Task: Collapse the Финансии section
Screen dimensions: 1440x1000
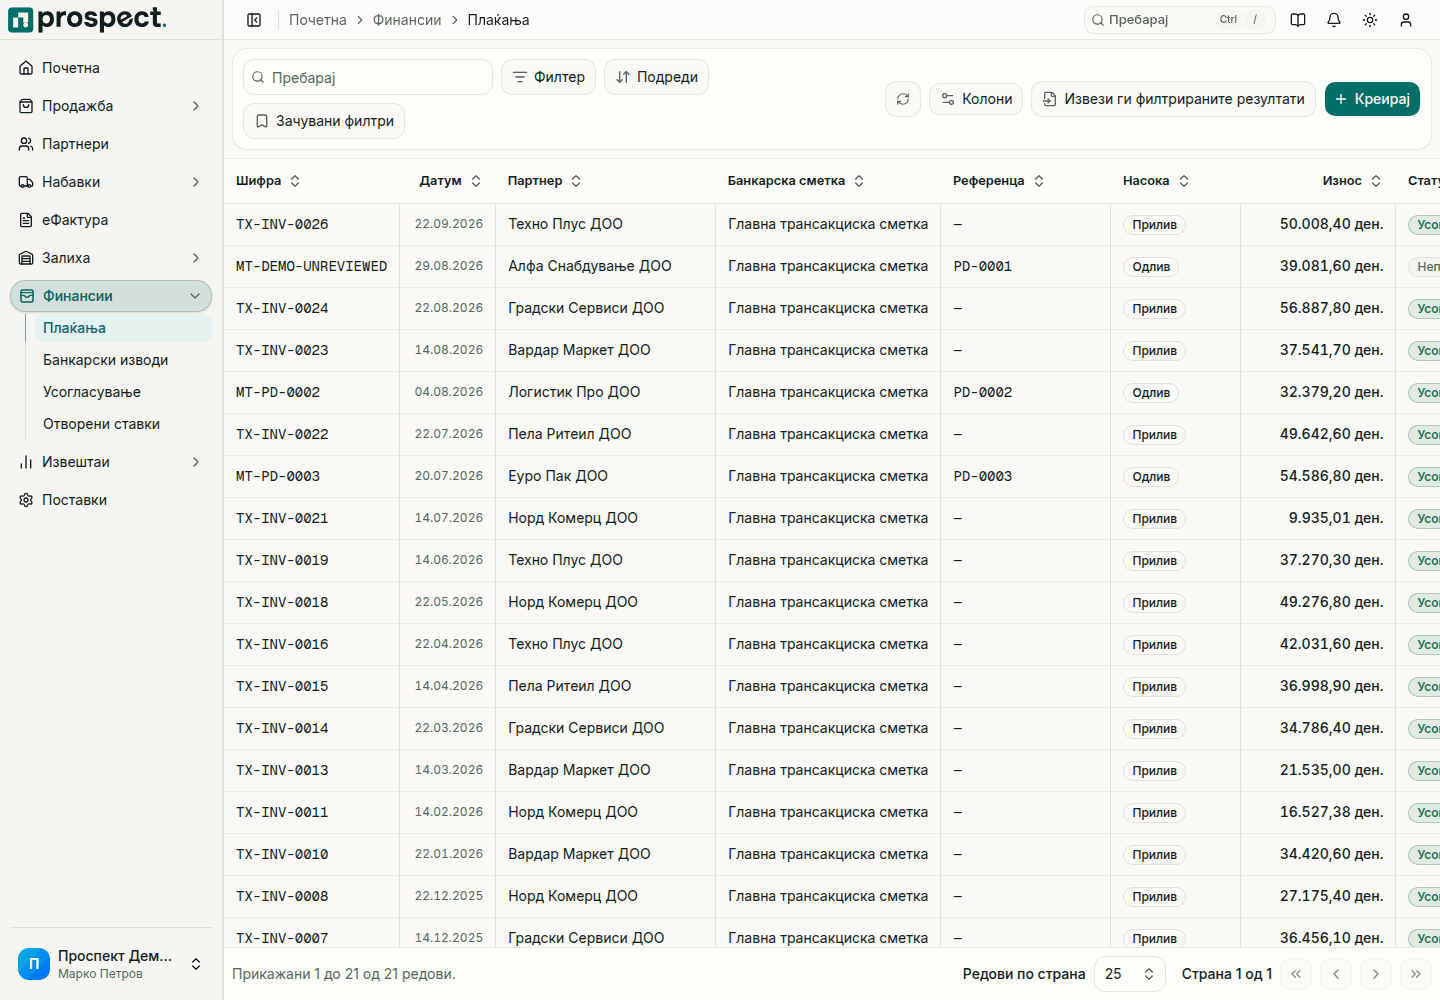Action: coord(111,296)
